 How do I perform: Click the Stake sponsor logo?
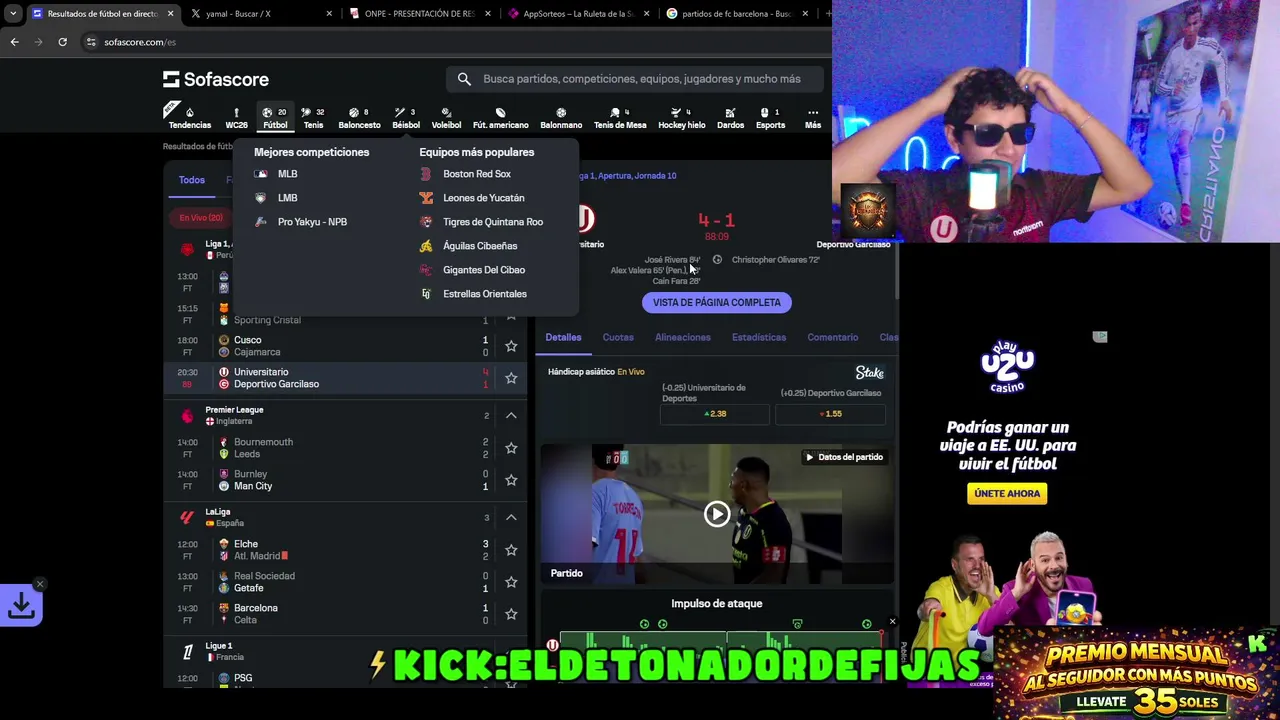coord(869,372)
